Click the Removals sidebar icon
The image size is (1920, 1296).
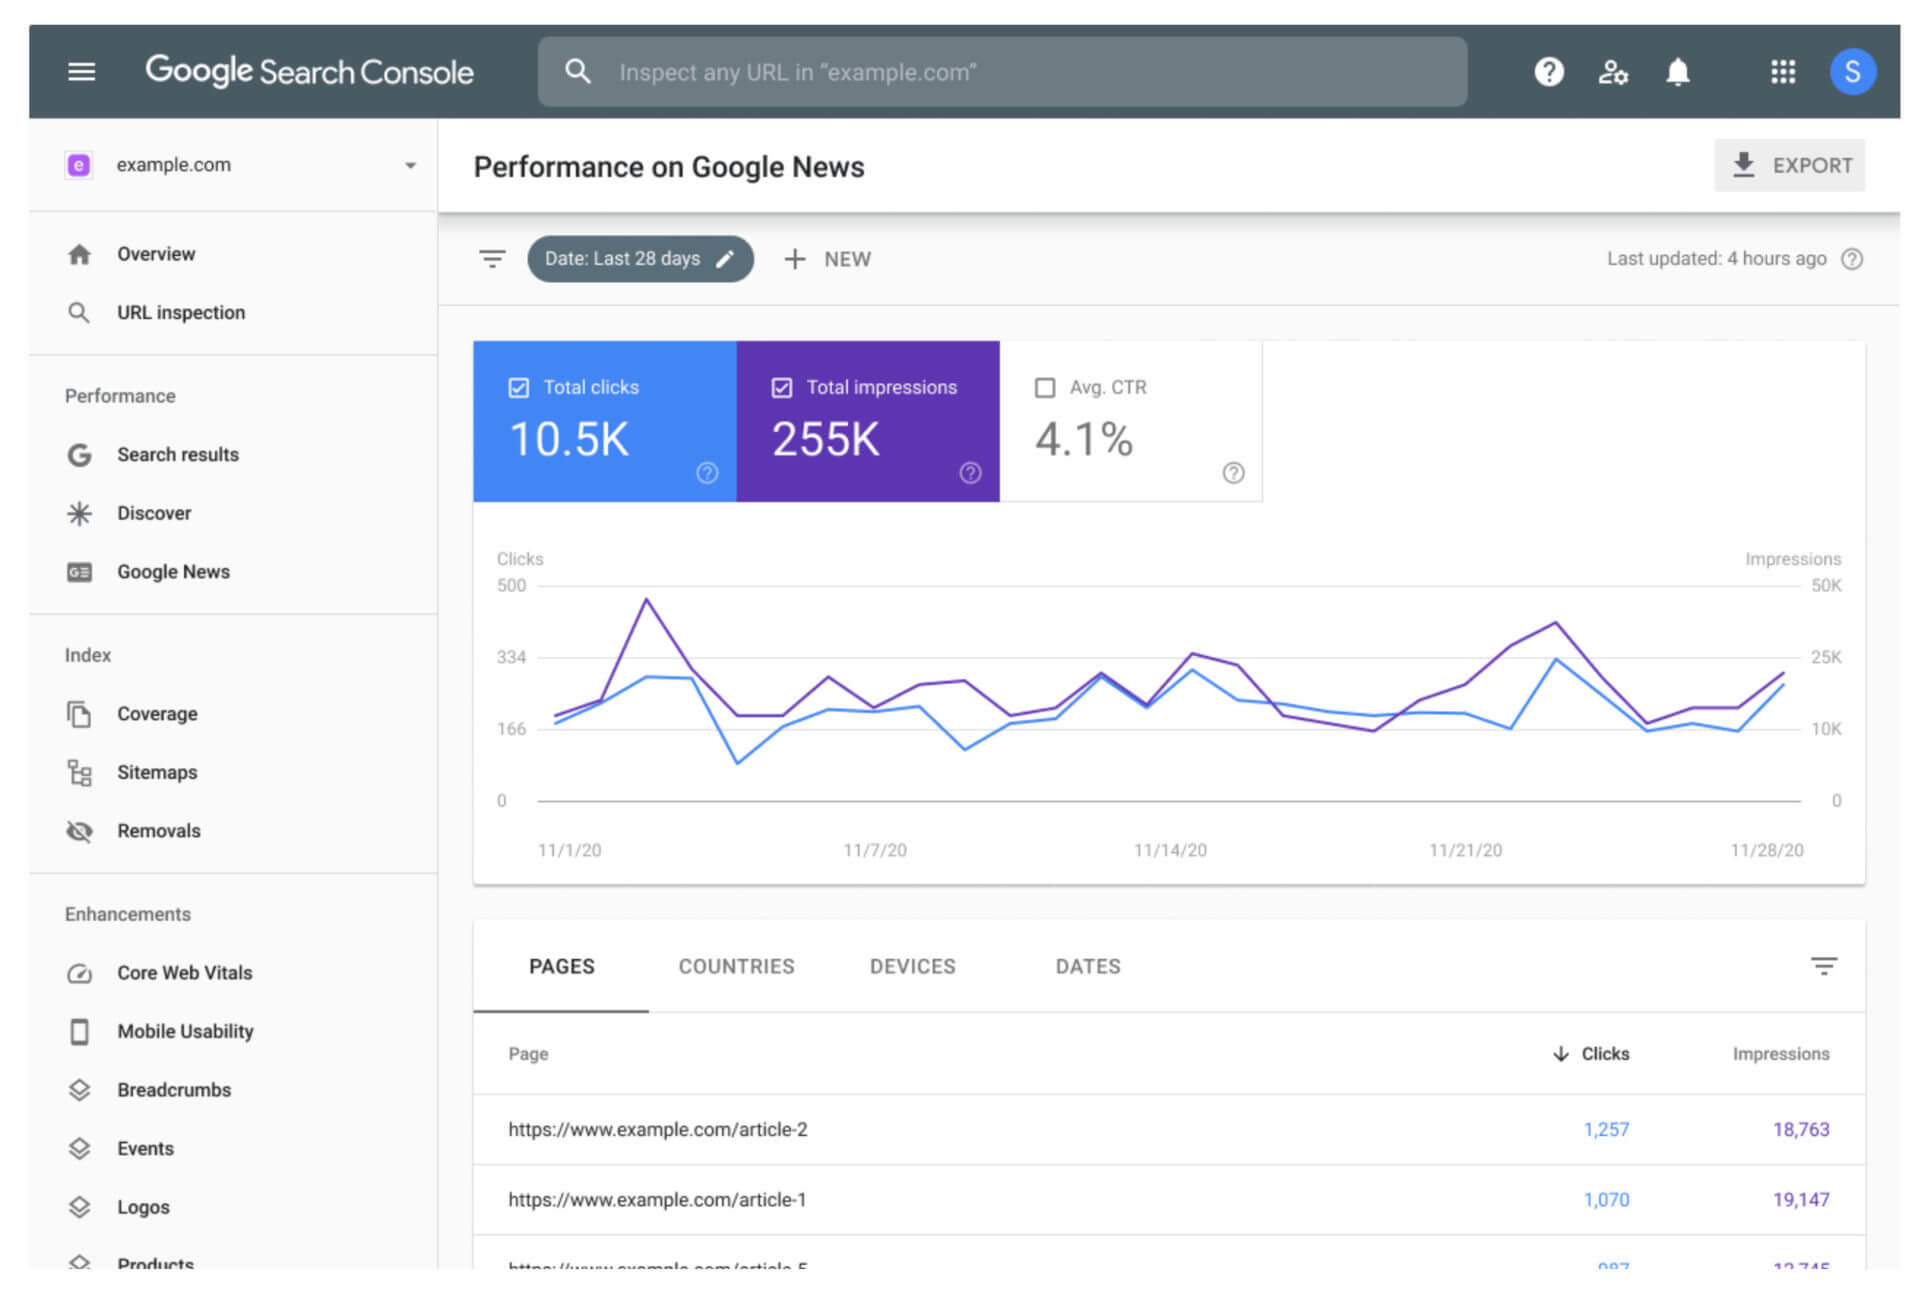(80, 830)
